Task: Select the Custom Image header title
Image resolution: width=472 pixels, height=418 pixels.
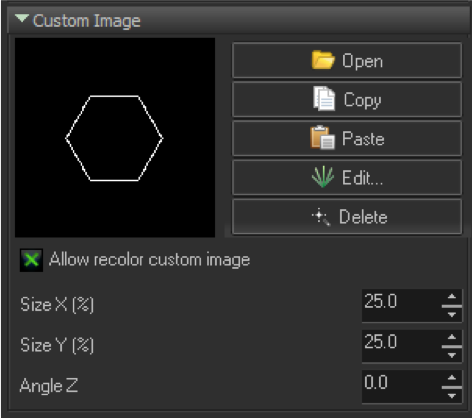Action: (x=87, y=21)
